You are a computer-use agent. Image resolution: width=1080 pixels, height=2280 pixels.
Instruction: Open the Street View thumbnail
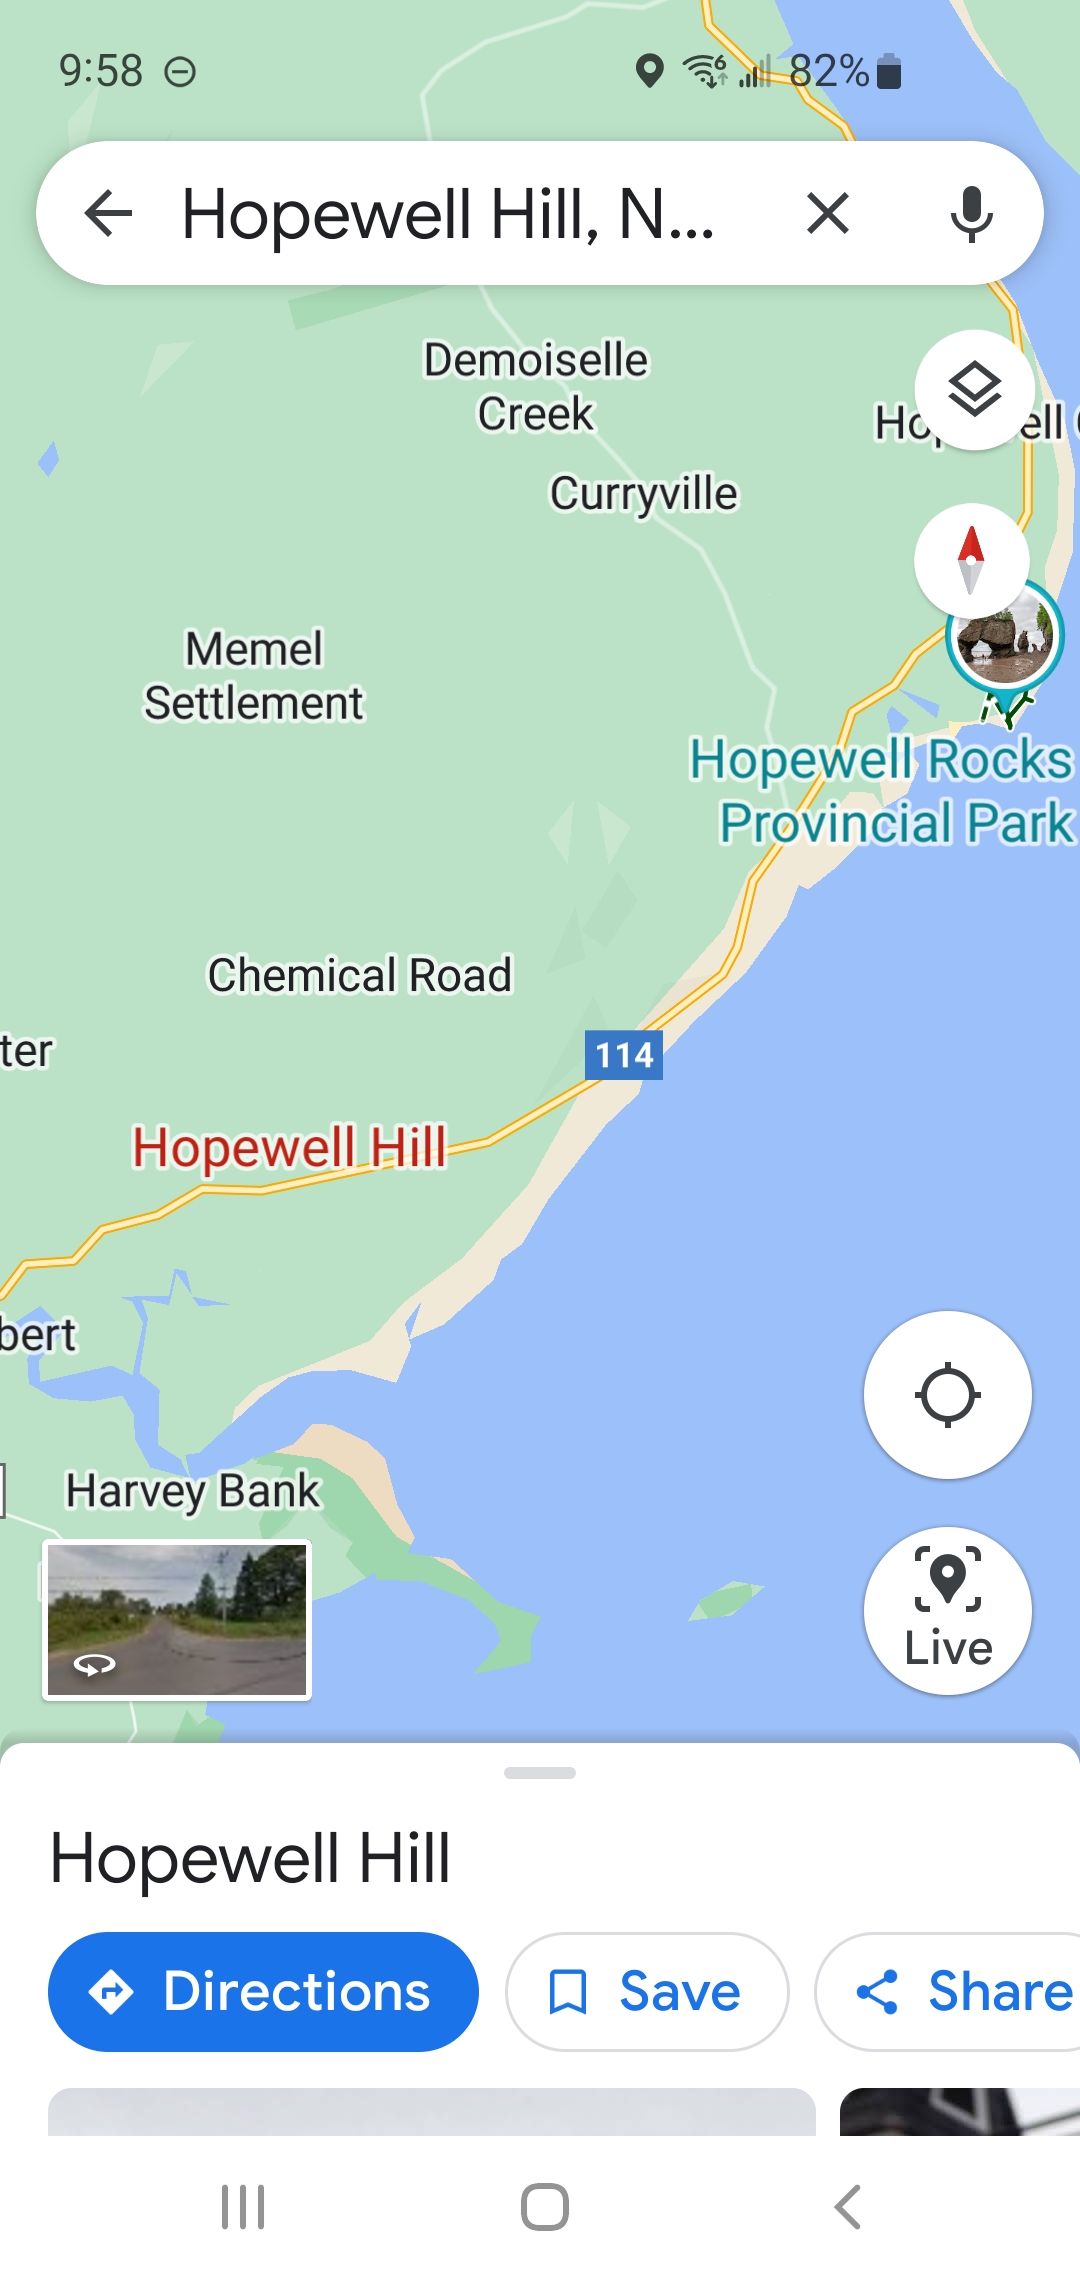coord(177,1620)
